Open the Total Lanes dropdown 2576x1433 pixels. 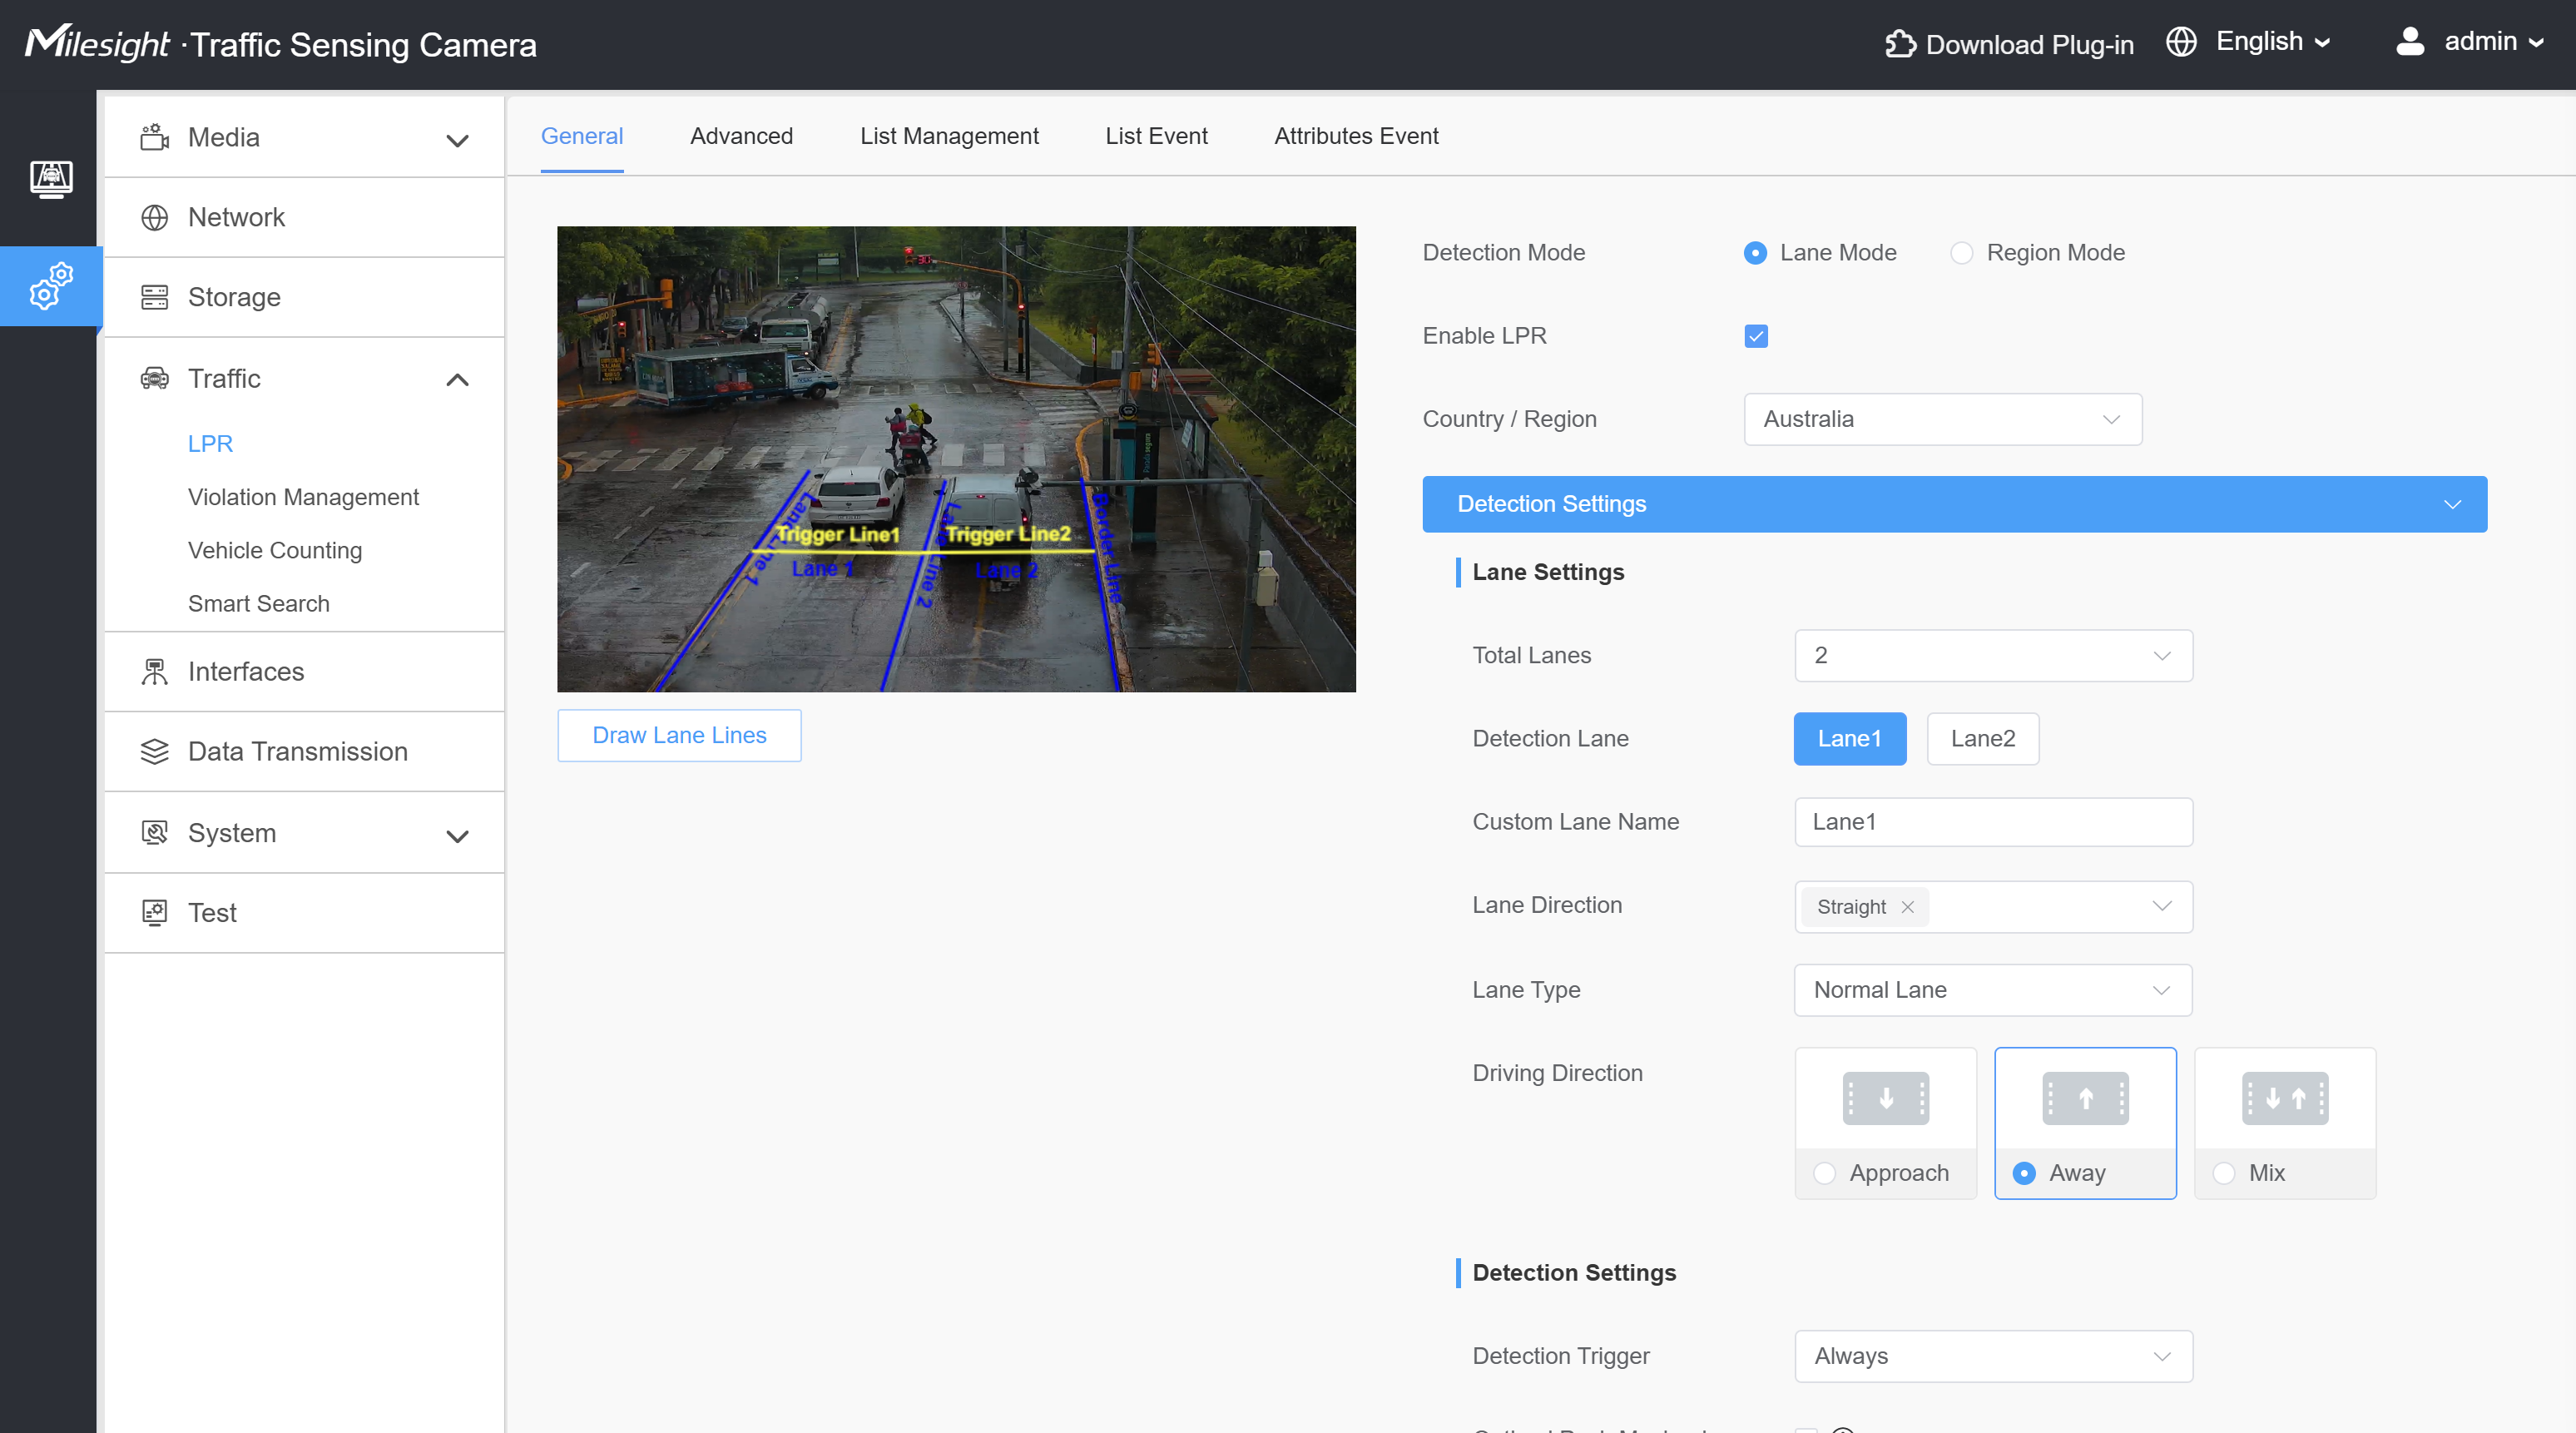click(x=1993, y=655)
